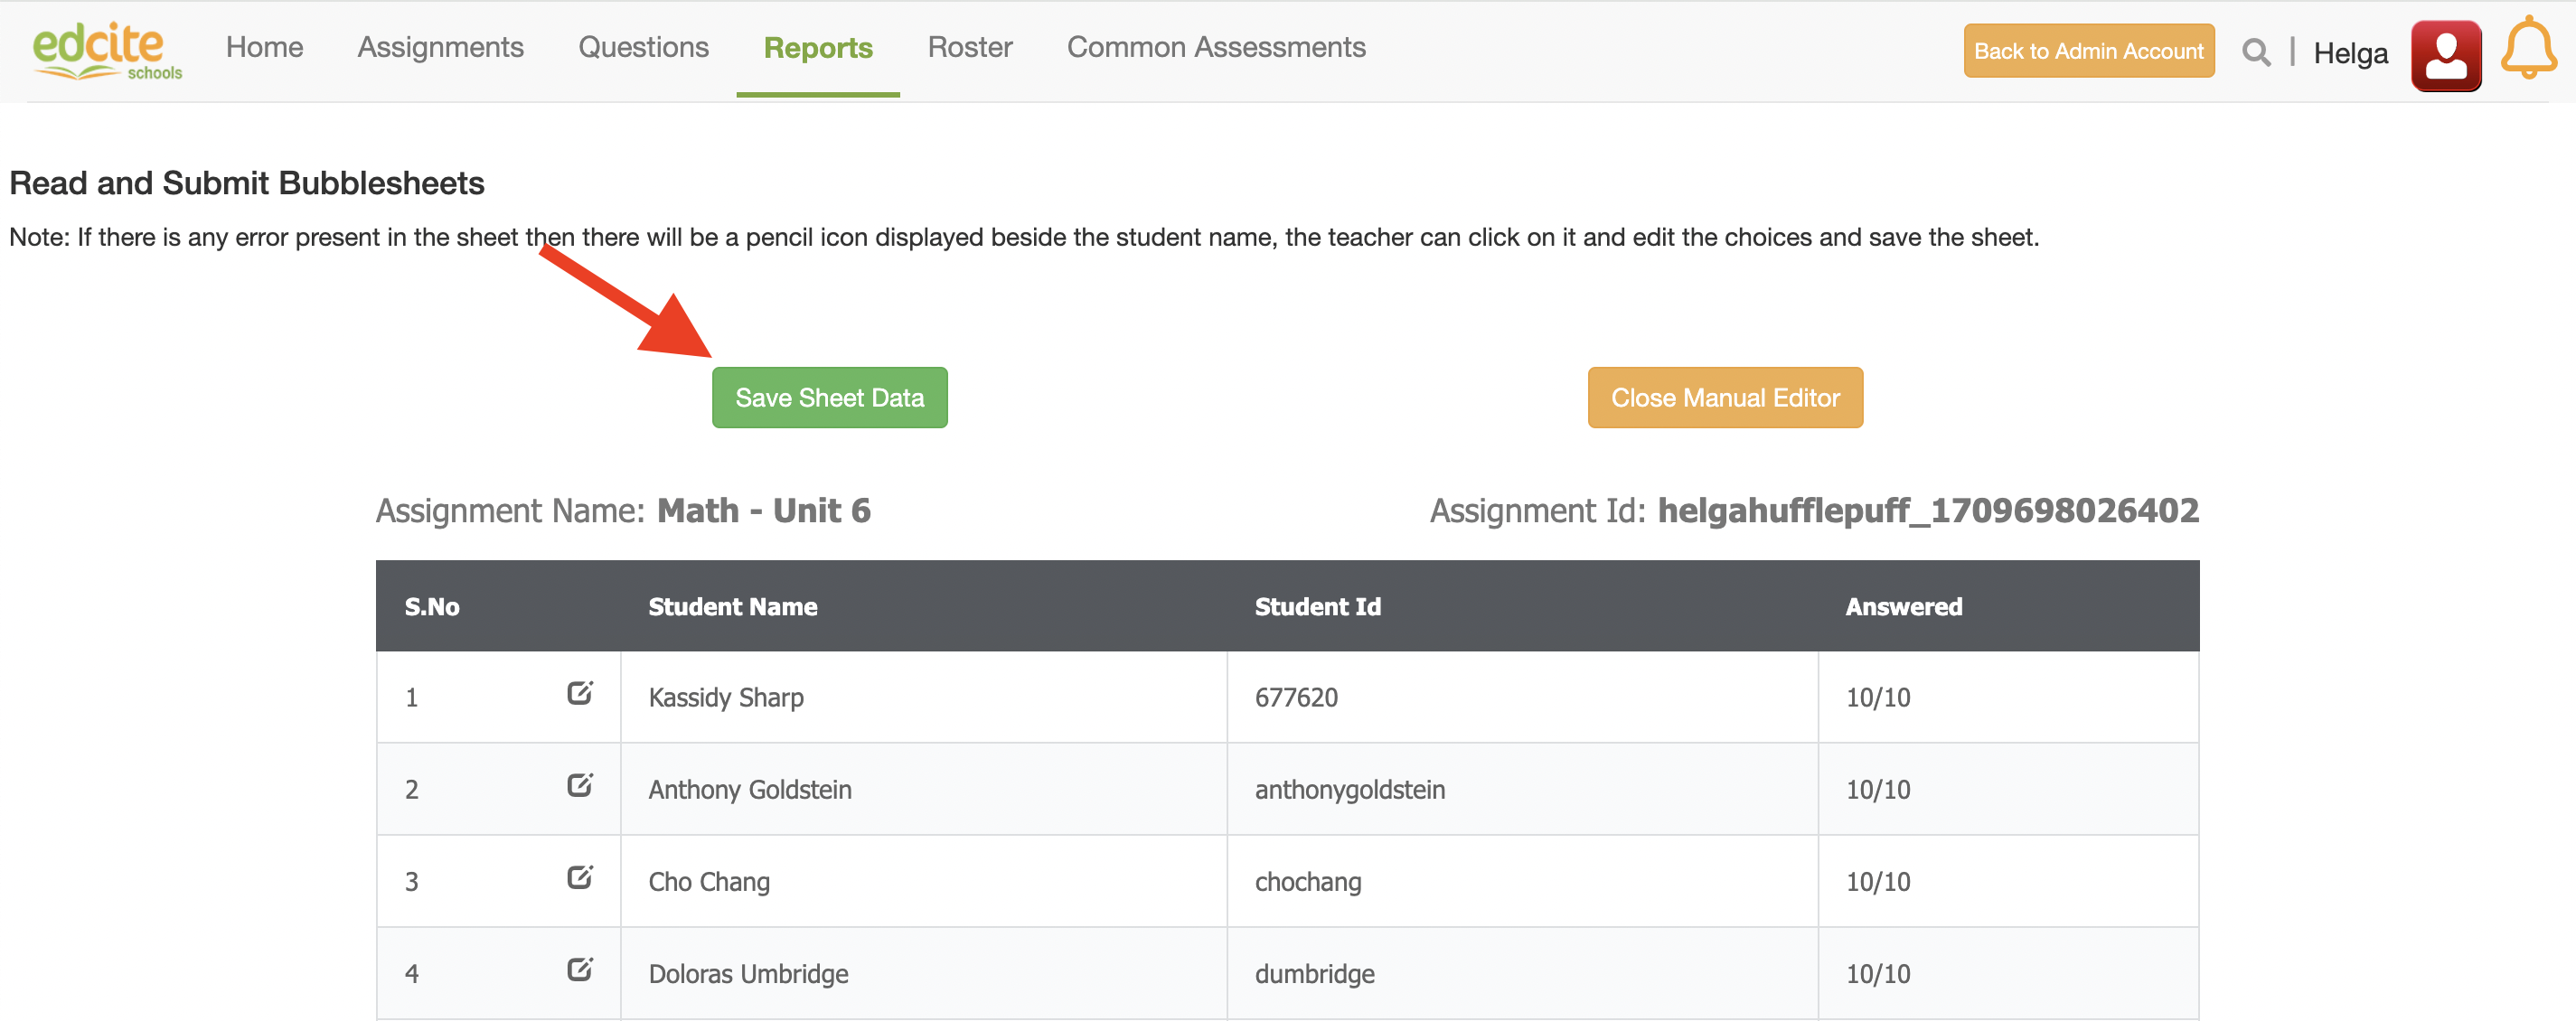Click the Helga username
This screenshot has width=2576, height=1021.
2349,53
